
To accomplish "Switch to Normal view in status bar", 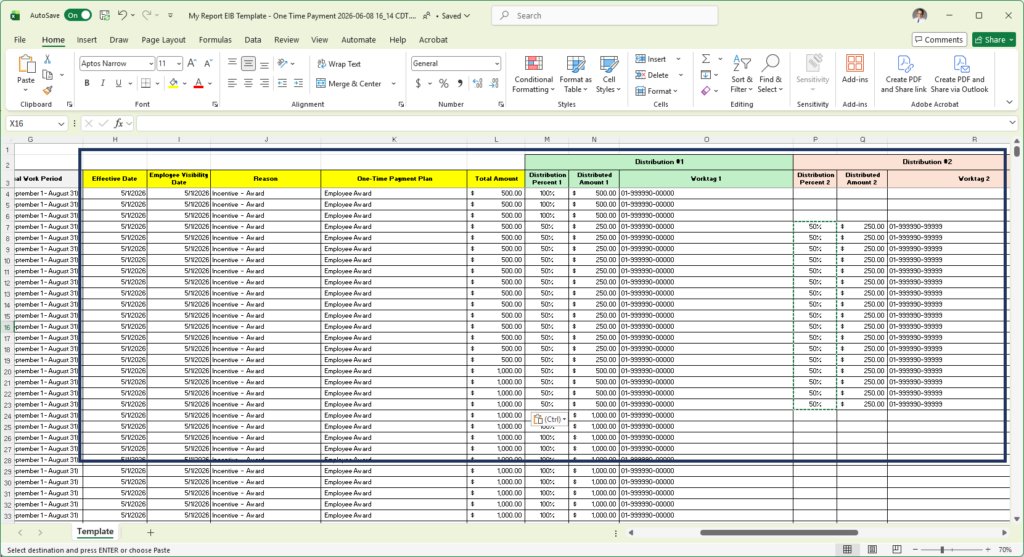I will tap(847, 550).
